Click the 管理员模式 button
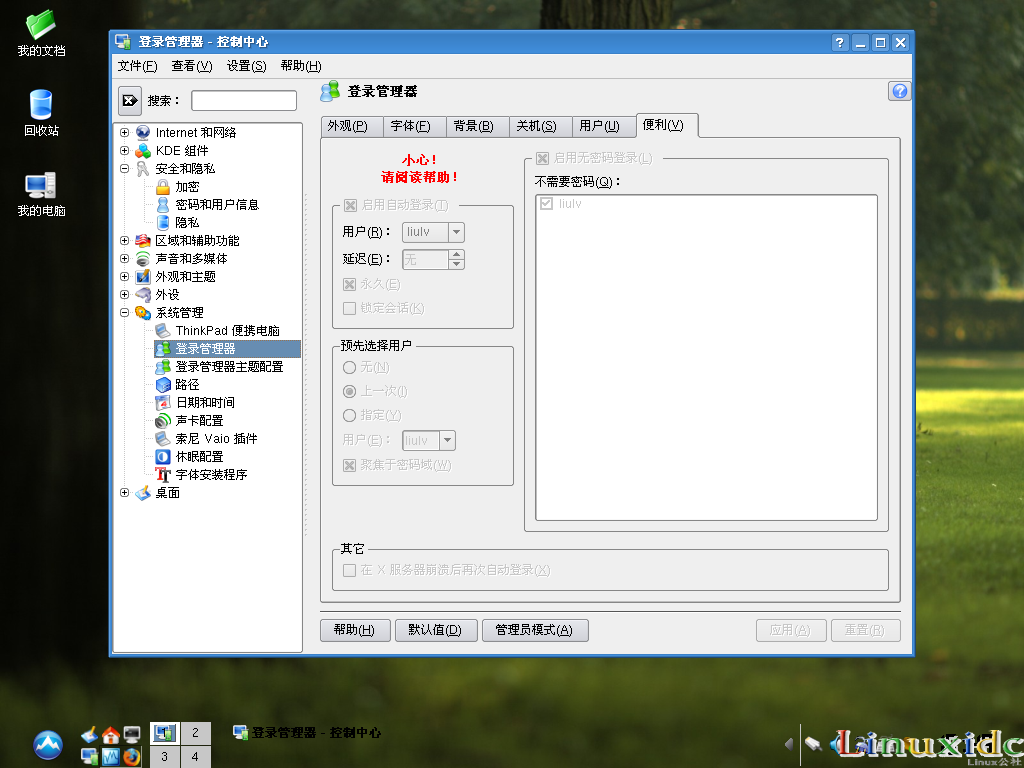 (x=536, y=630)
